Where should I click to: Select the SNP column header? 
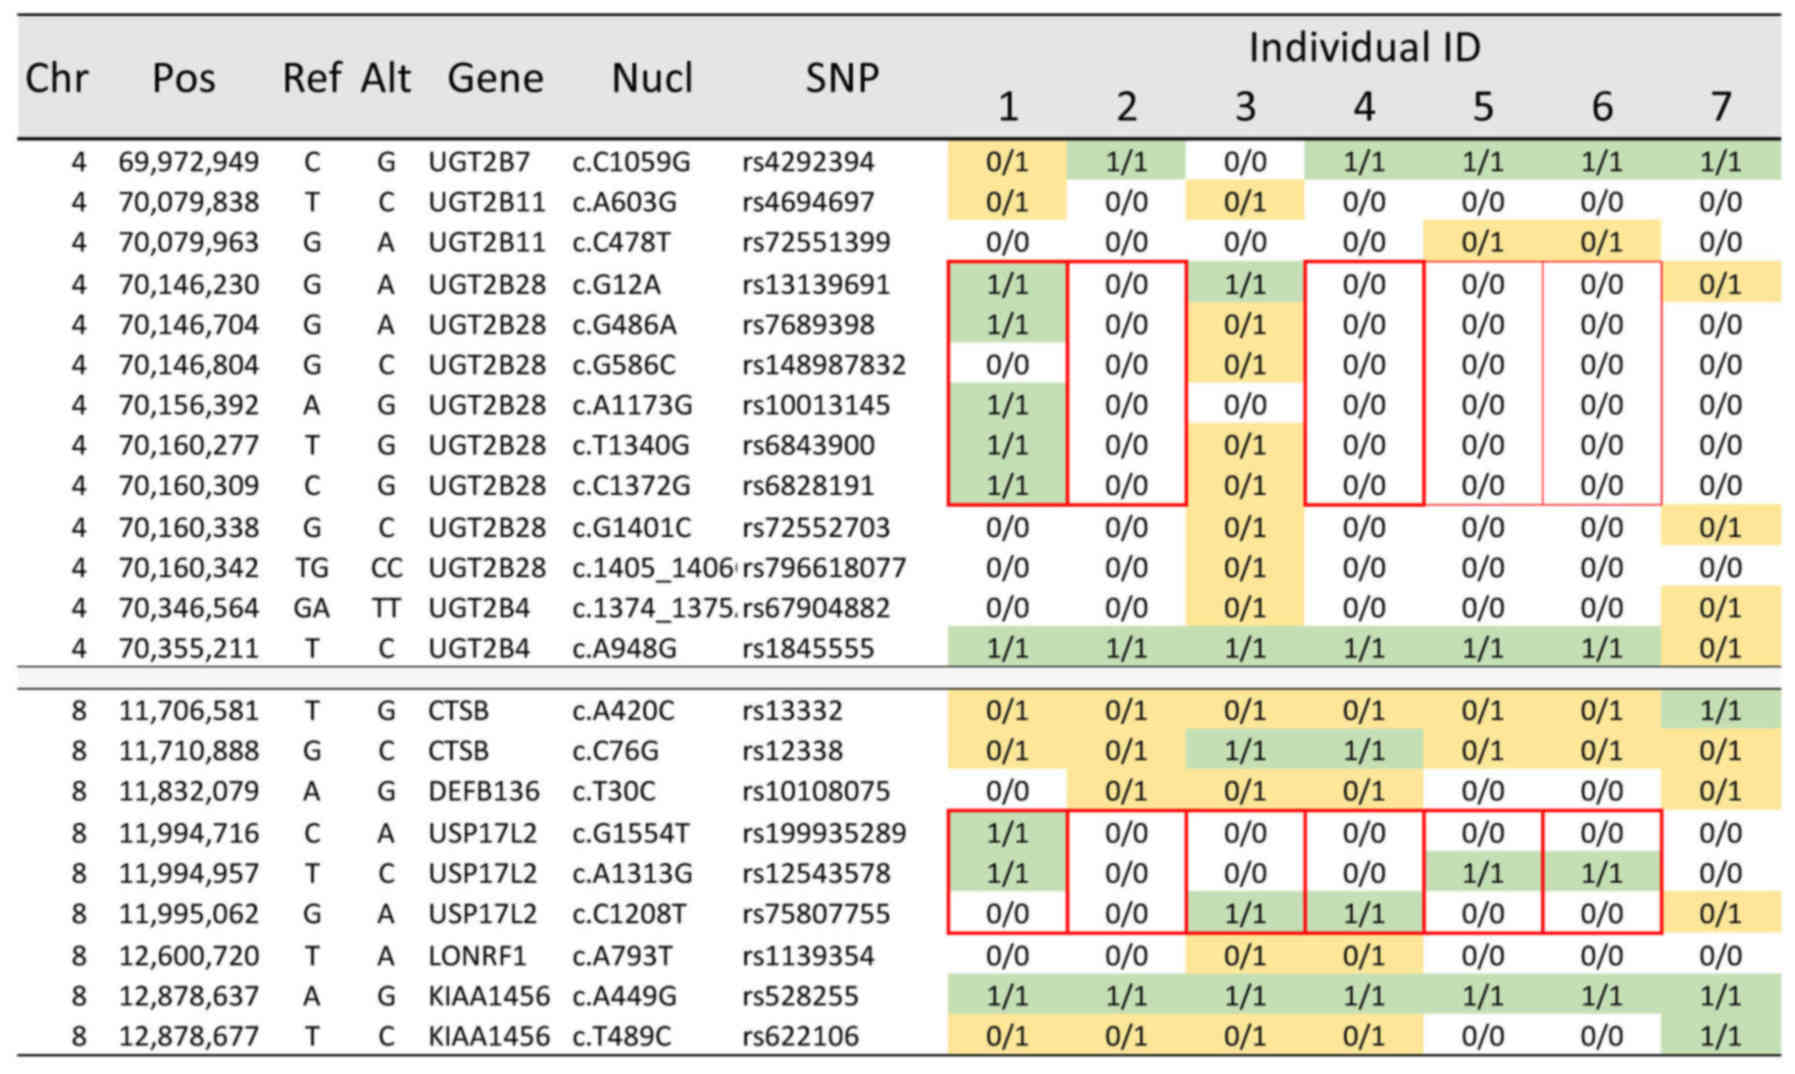[841, 78]
